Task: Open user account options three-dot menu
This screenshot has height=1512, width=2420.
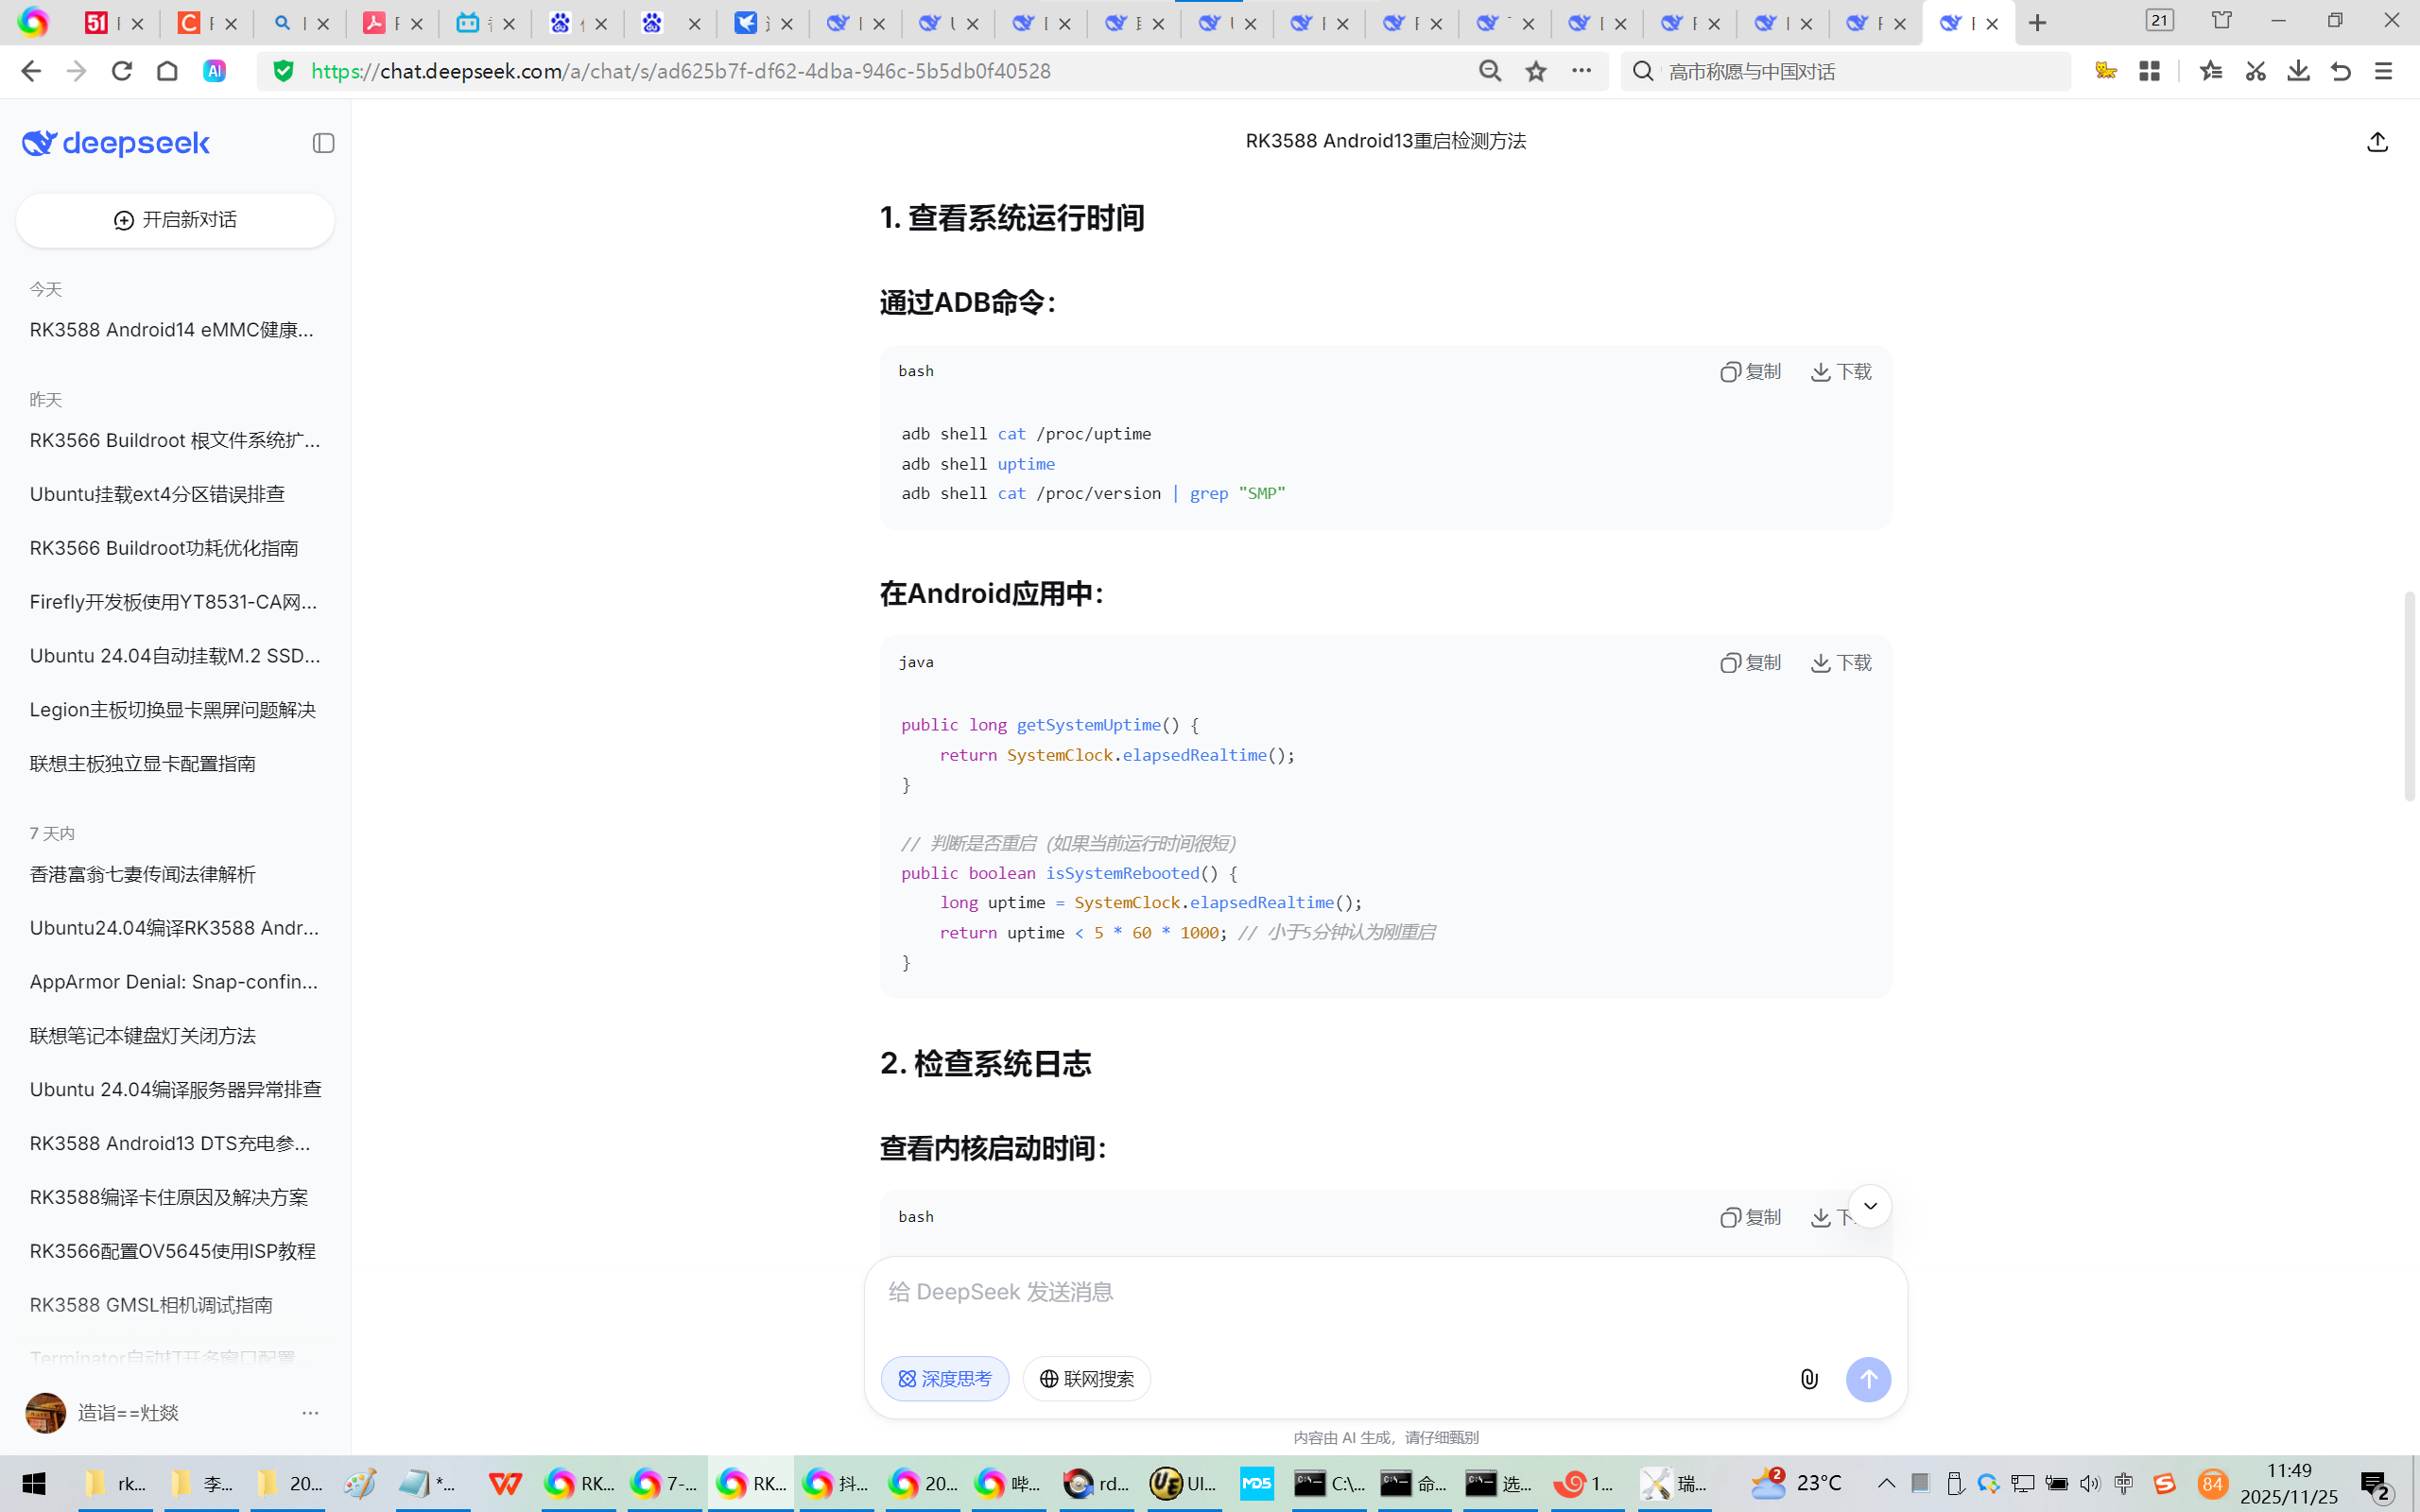Action: [x=310, y=1413]
